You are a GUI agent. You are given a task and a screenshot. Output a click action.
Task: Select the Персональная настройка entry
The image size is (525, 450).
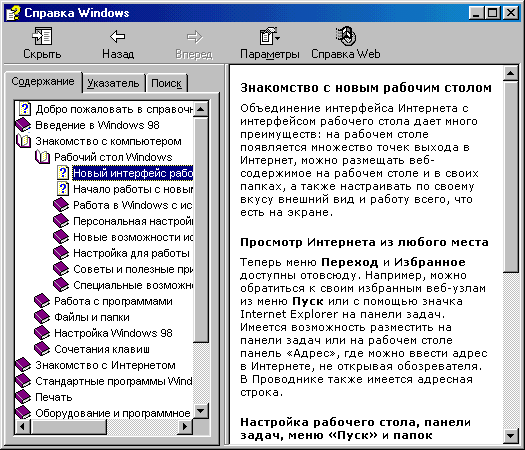tap(133, 221)
